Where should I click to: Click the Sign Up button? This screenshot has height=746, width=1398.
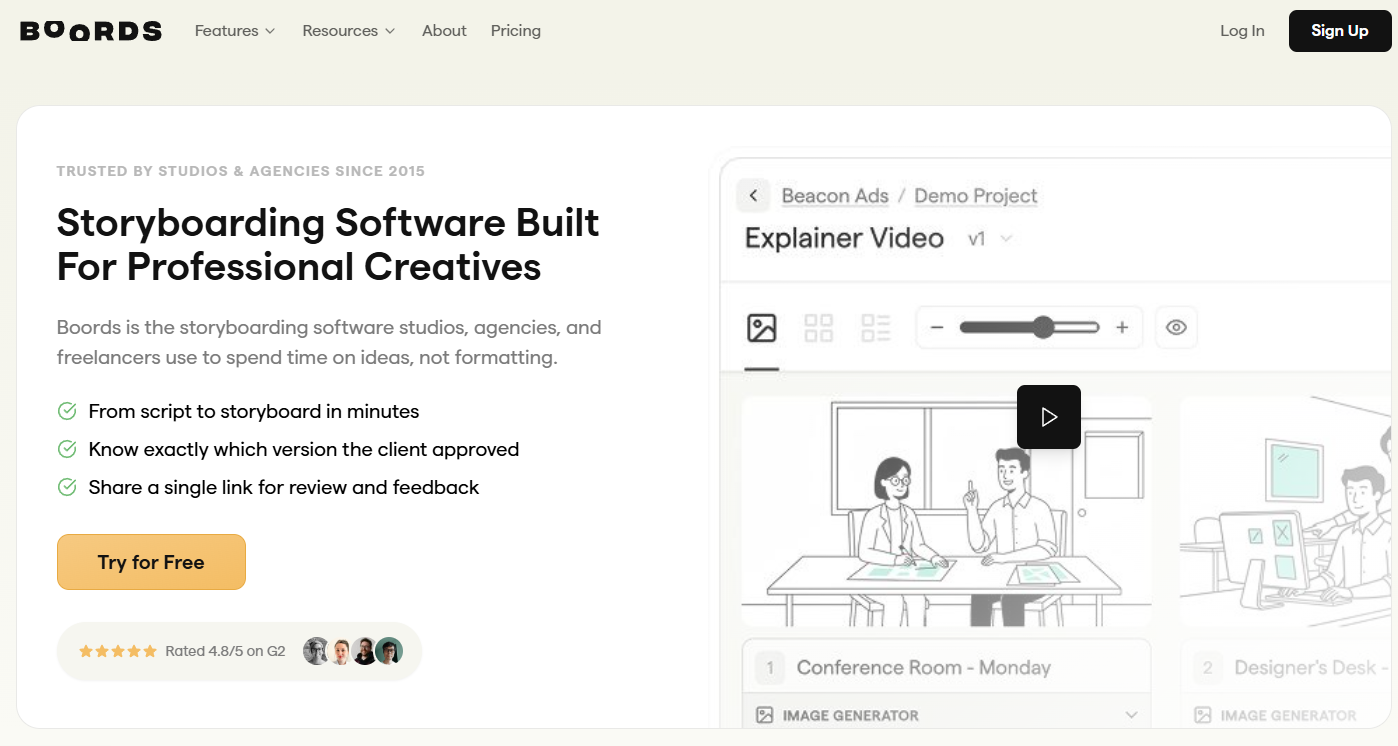pos(1339,31)
